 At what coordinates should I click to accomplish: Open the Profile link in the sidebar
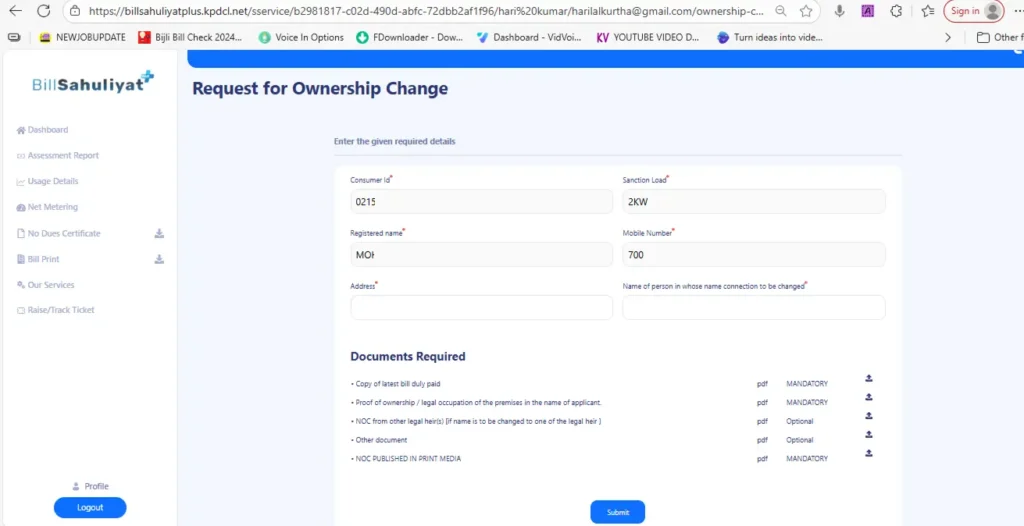(96, 486)
